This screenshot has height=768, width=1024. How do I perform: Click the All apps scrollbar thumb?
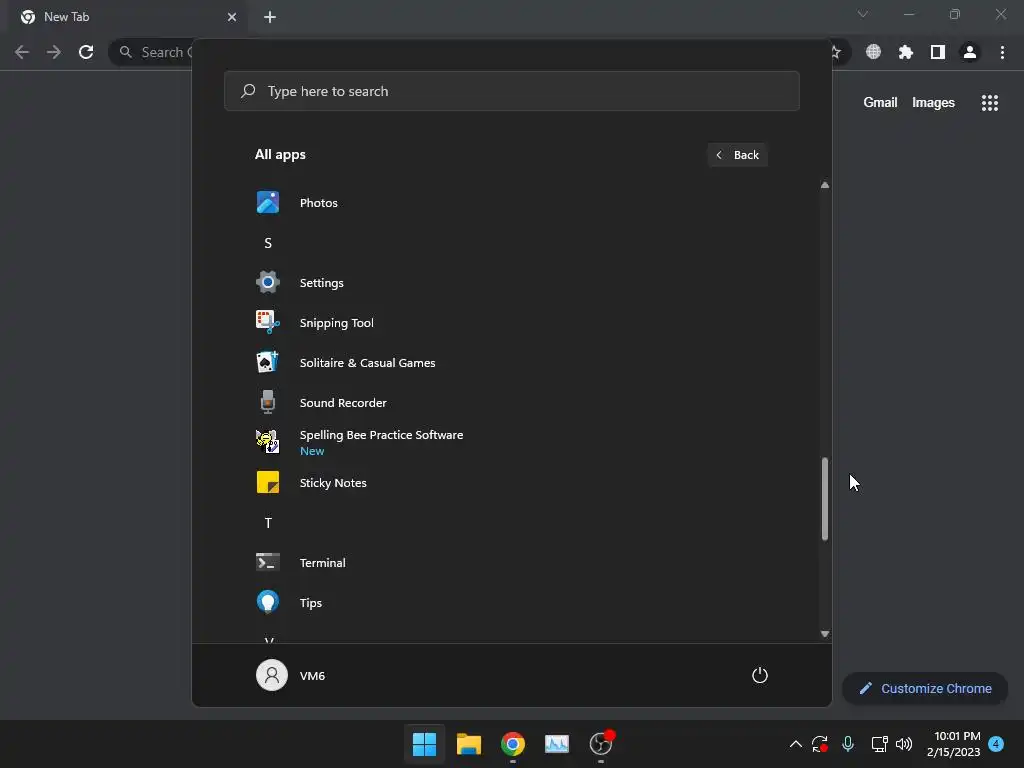tap(825, 498)
